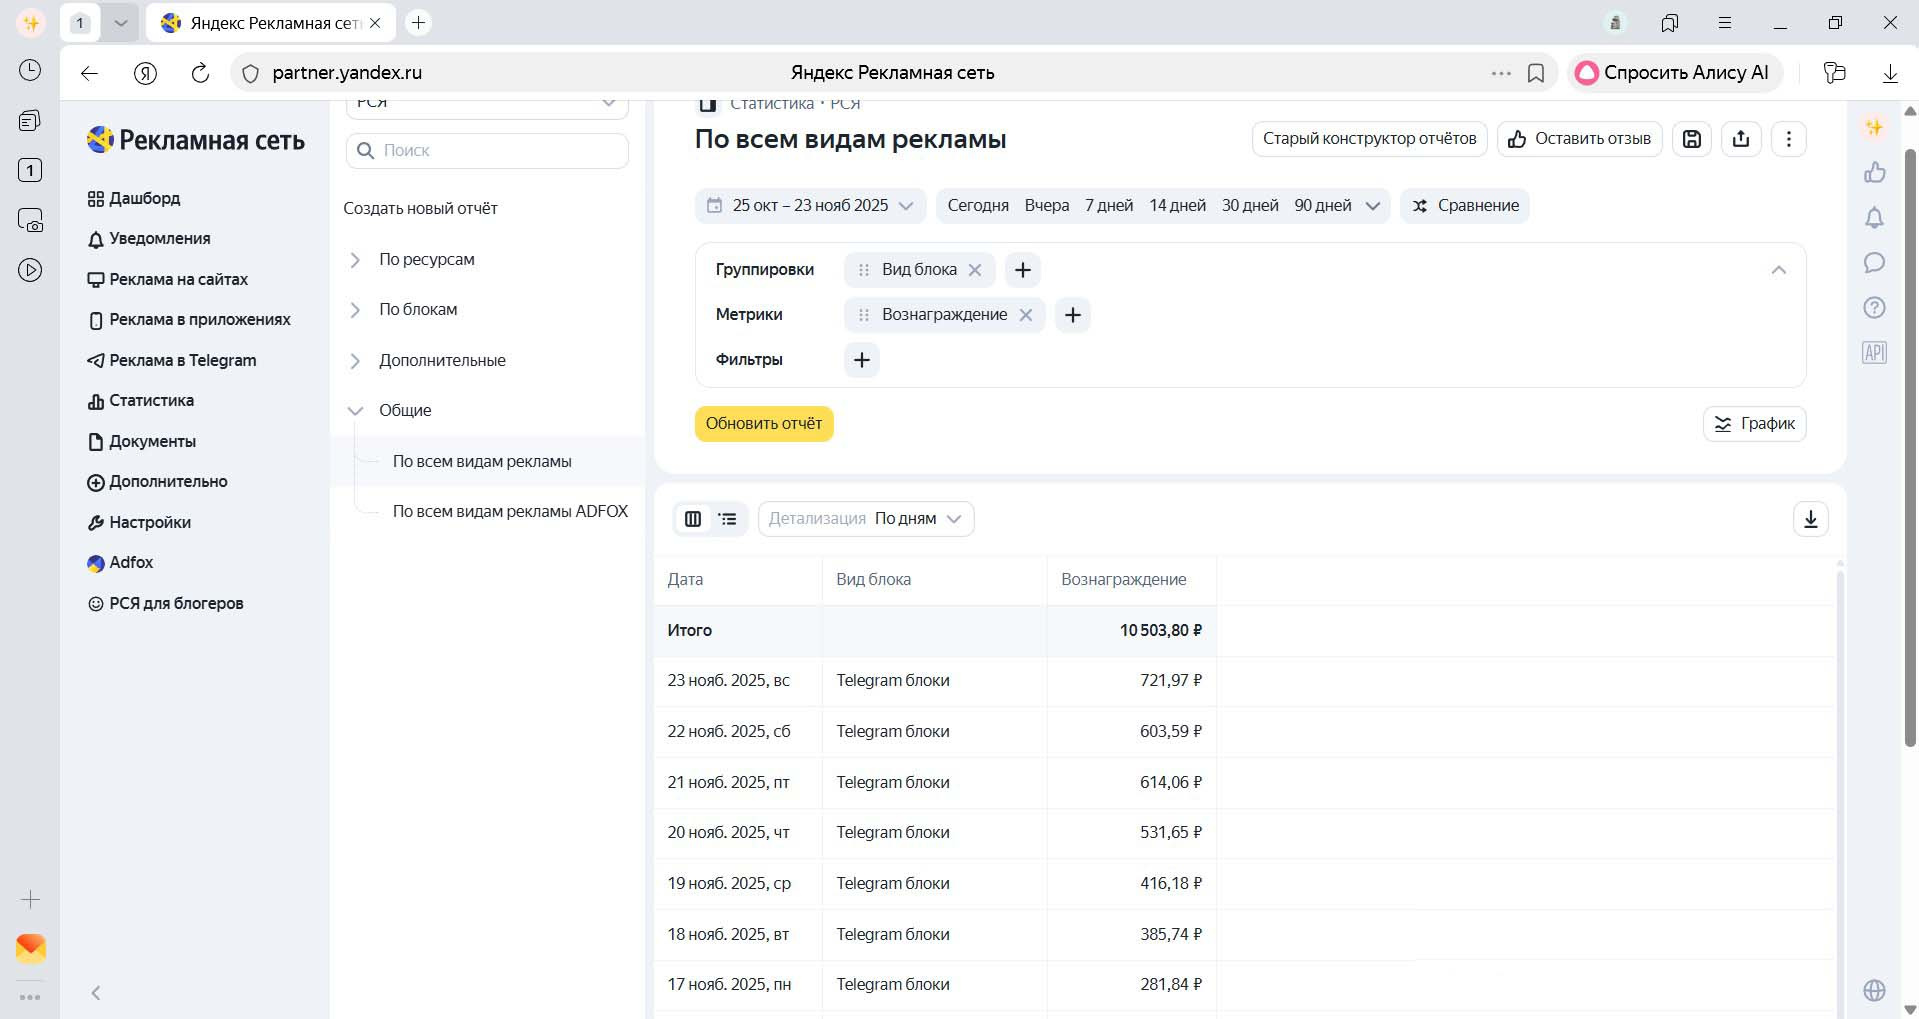This screenshot has width=1919, height=1019.
Task: Open Статистика in the left sidebar
Action: (151, 401)
